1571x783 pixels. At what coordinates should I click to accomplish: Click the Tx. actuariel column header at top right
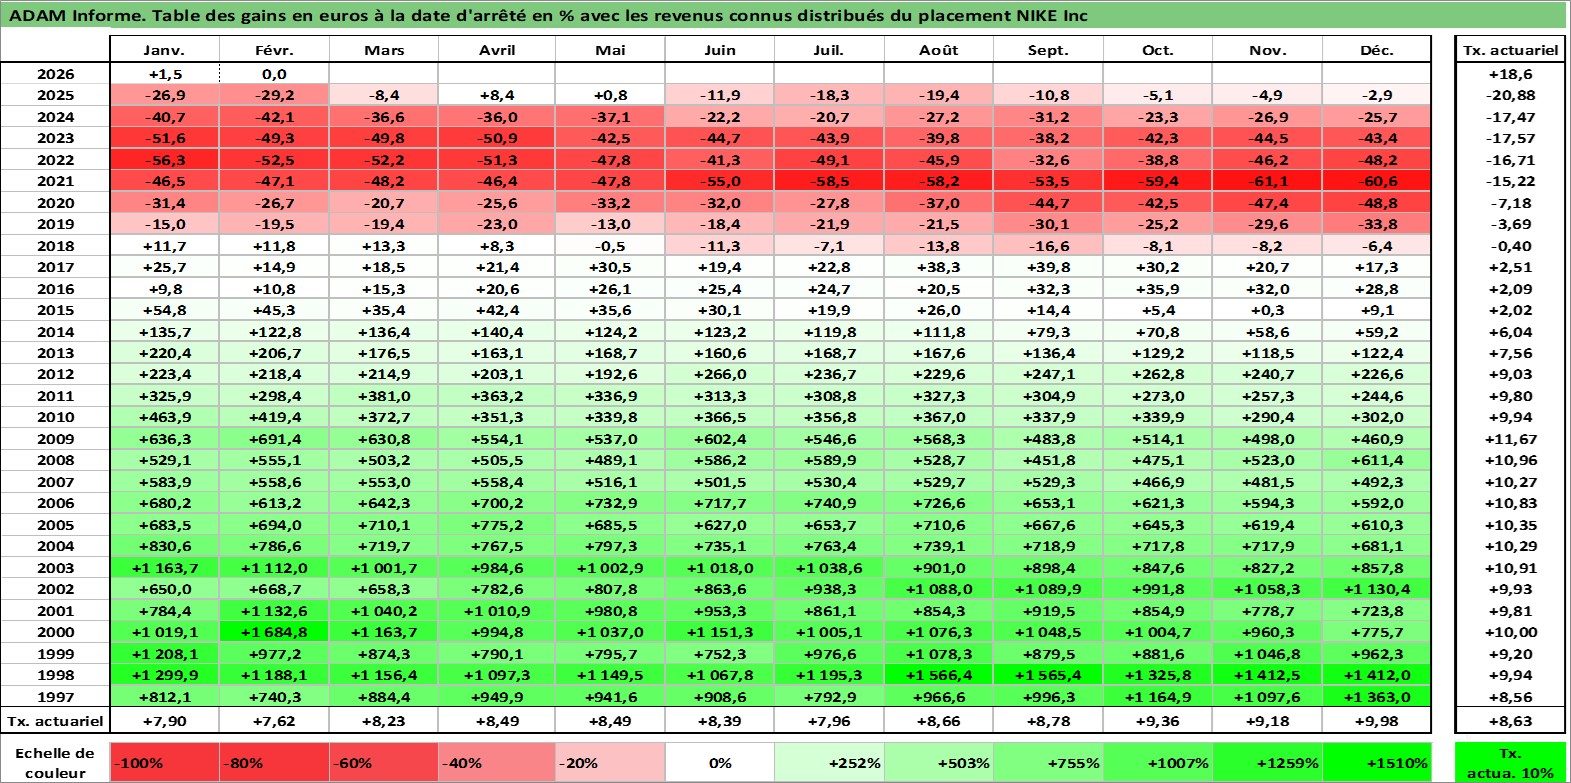(1510, 50)
